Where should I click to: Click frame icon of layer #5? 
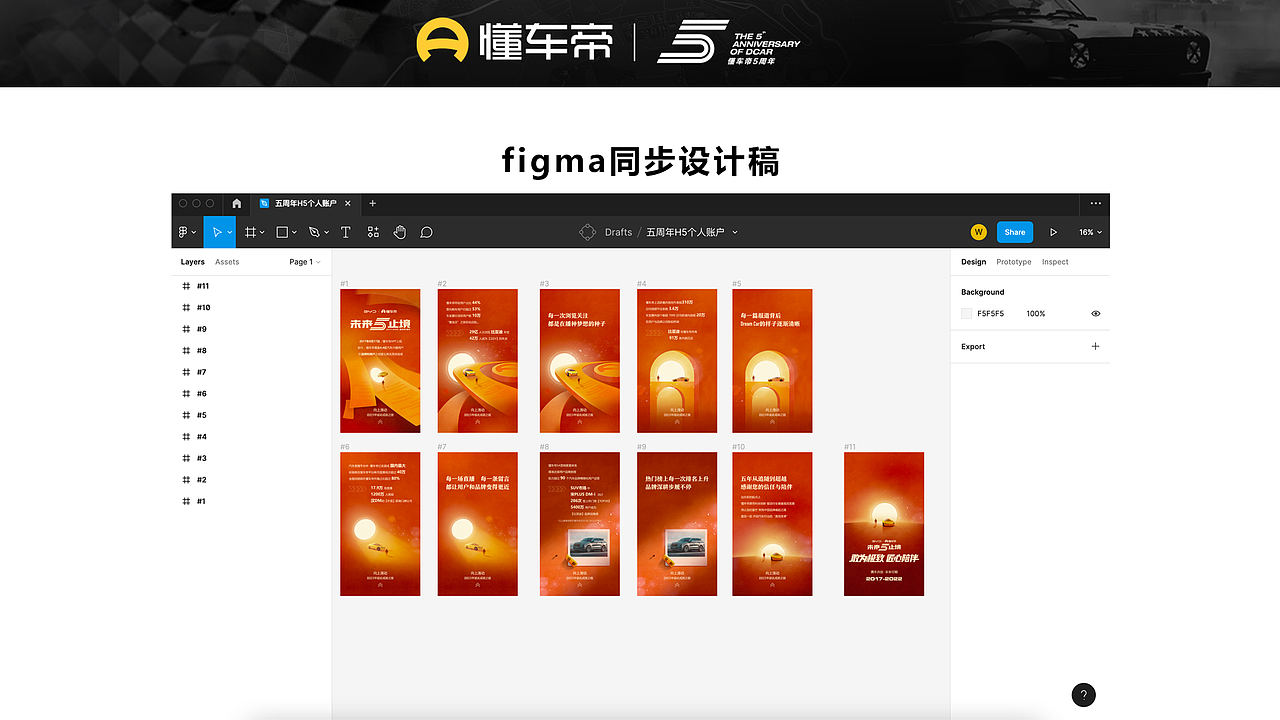coord(186,415)
